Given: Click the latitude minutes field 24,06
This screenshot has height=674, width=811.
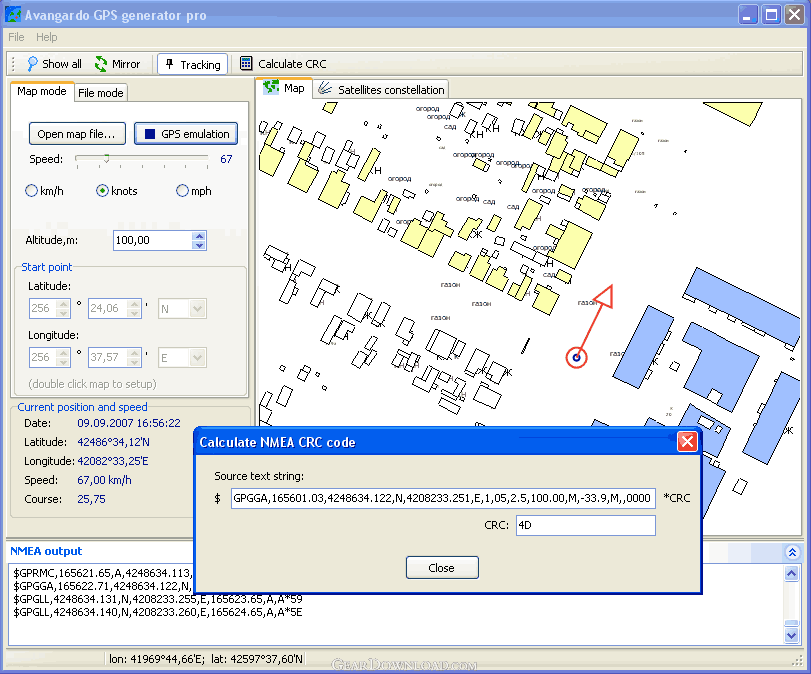Looking at the screenshot, I should click(x=108, y=308).
